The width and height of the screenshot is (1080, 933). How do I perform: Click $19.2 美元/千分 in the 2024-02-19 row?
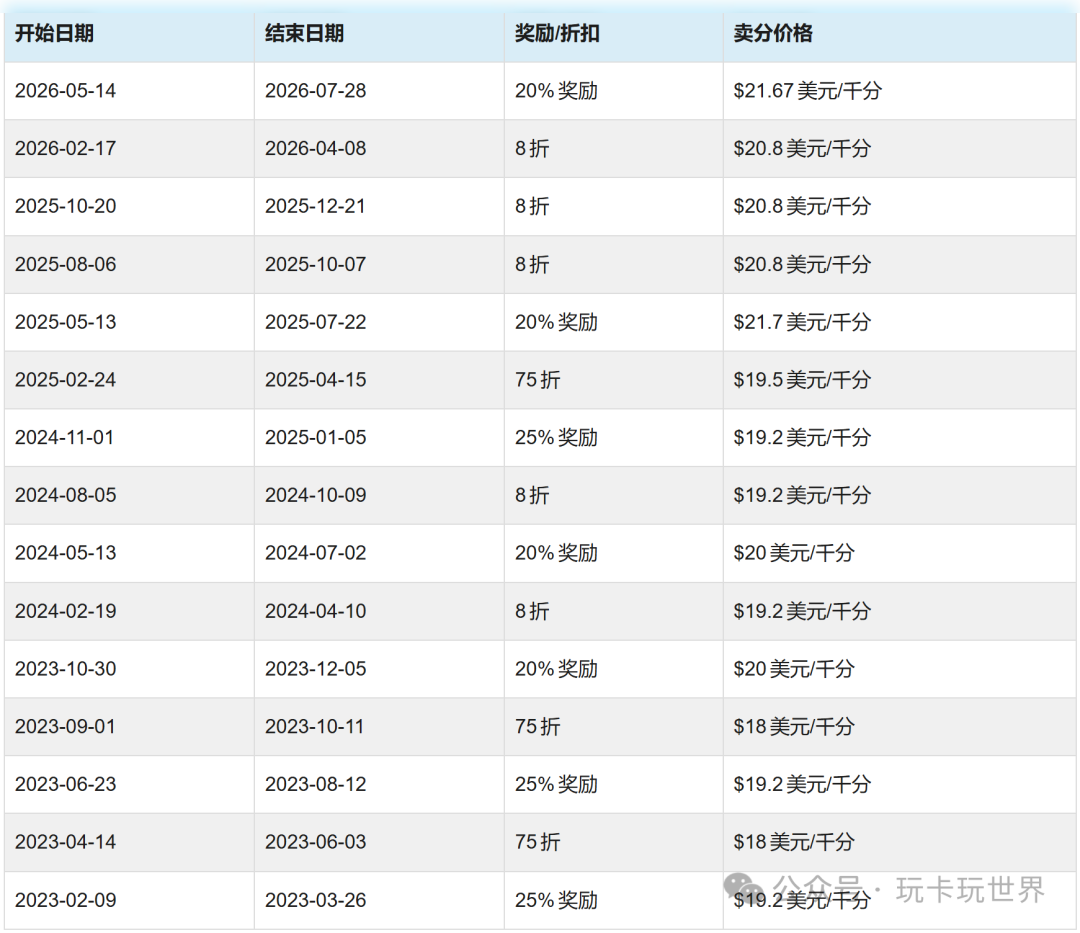pos(802,611)
